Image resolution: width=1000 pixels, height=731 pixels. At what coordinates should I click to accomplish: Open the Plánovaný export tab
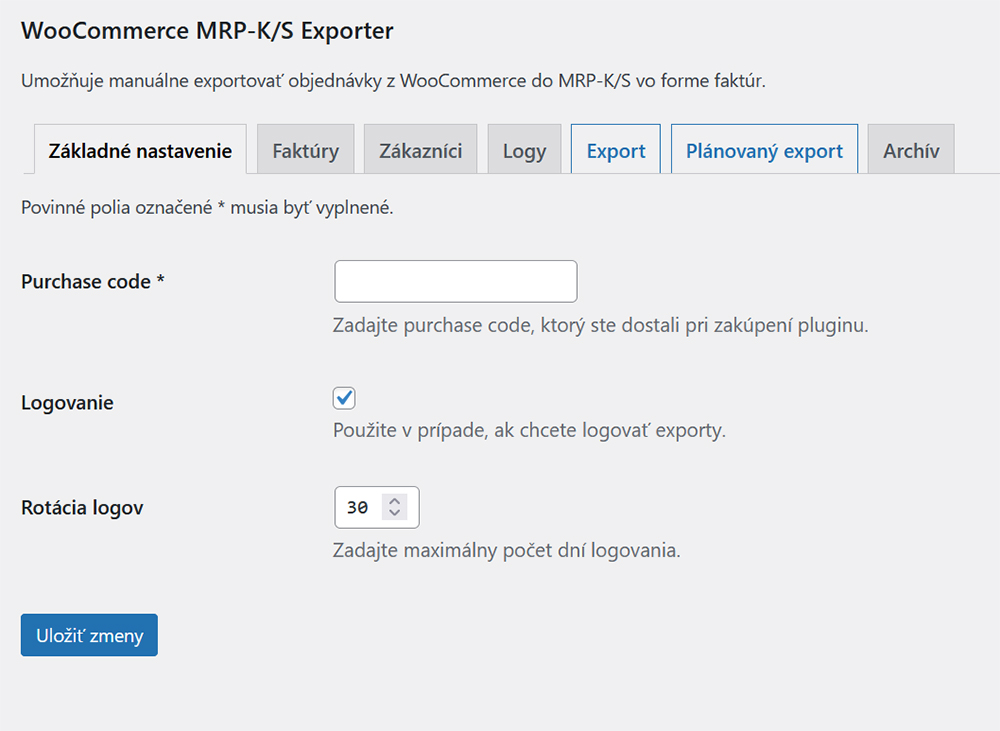point(764,149)
